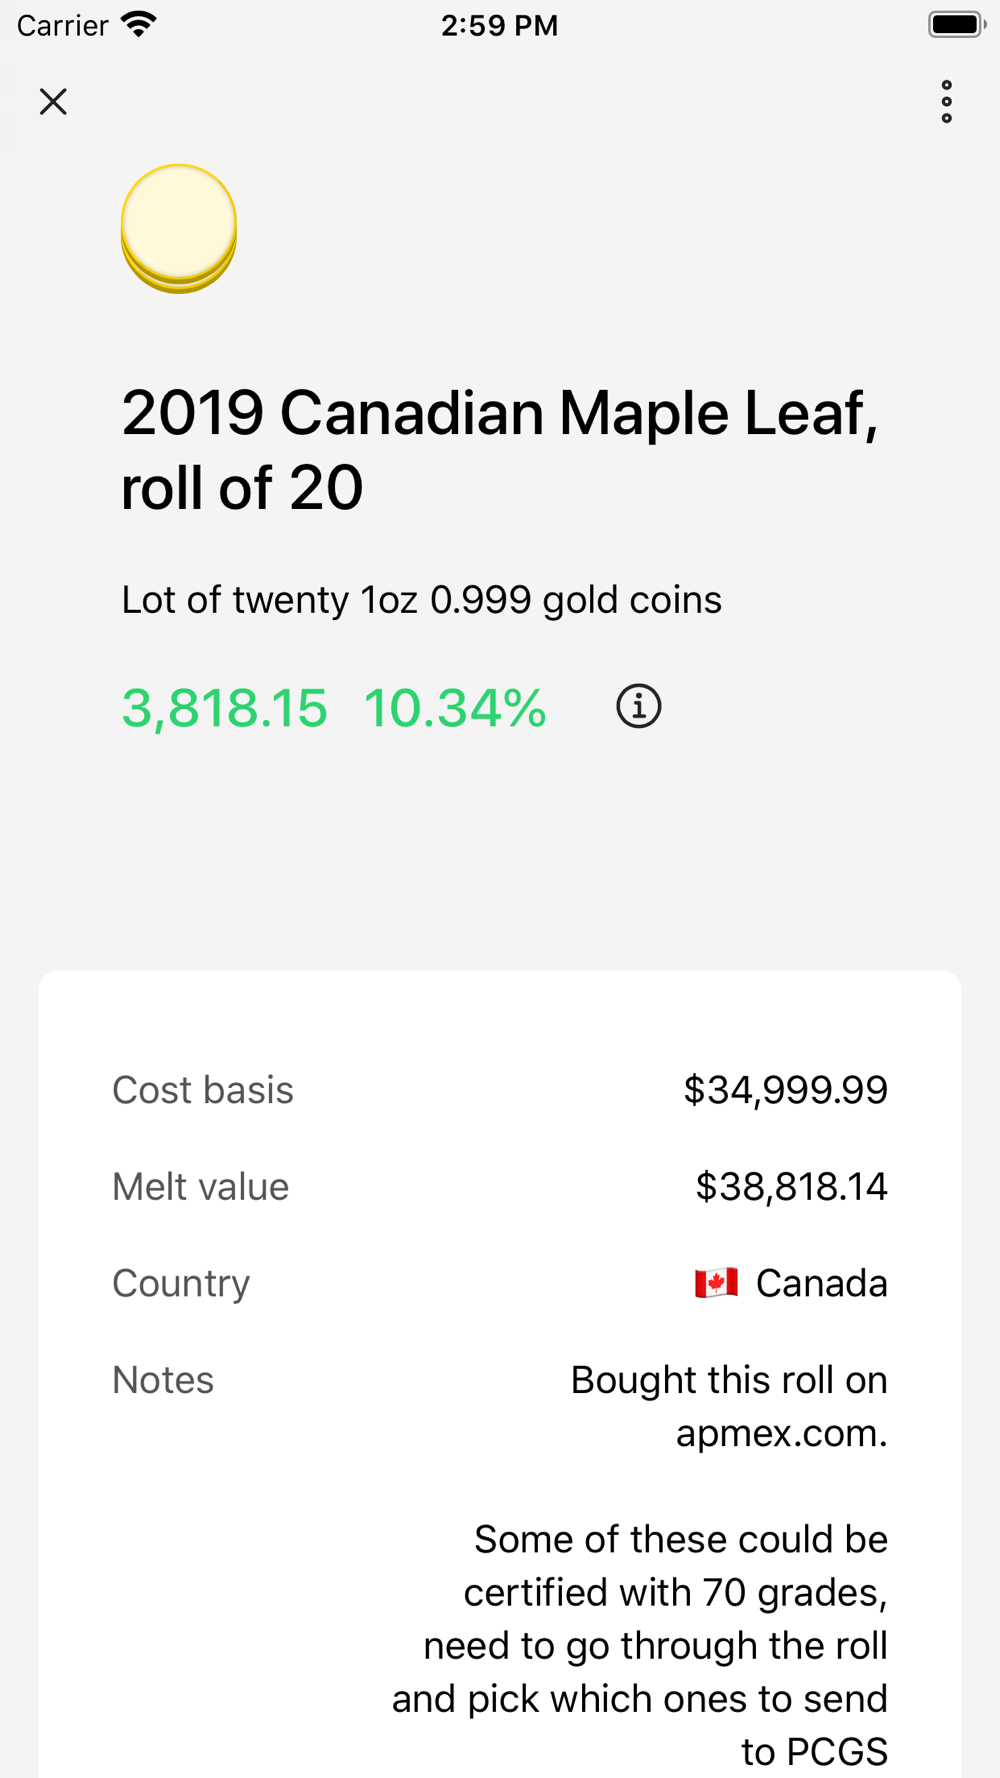This screenshot has width=1000, height=1778.
Task: Tap the battery indicator icon
Action: tap(956, 24)
